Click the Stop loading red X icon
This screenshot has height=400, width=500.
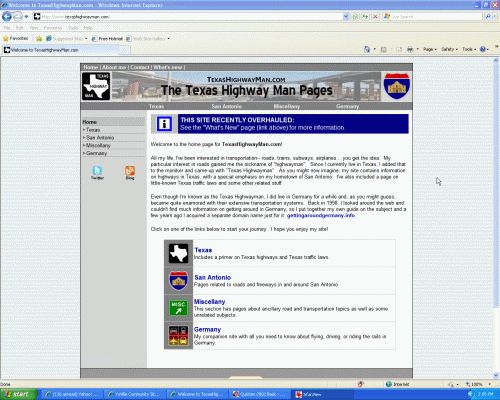pos(375,16)
